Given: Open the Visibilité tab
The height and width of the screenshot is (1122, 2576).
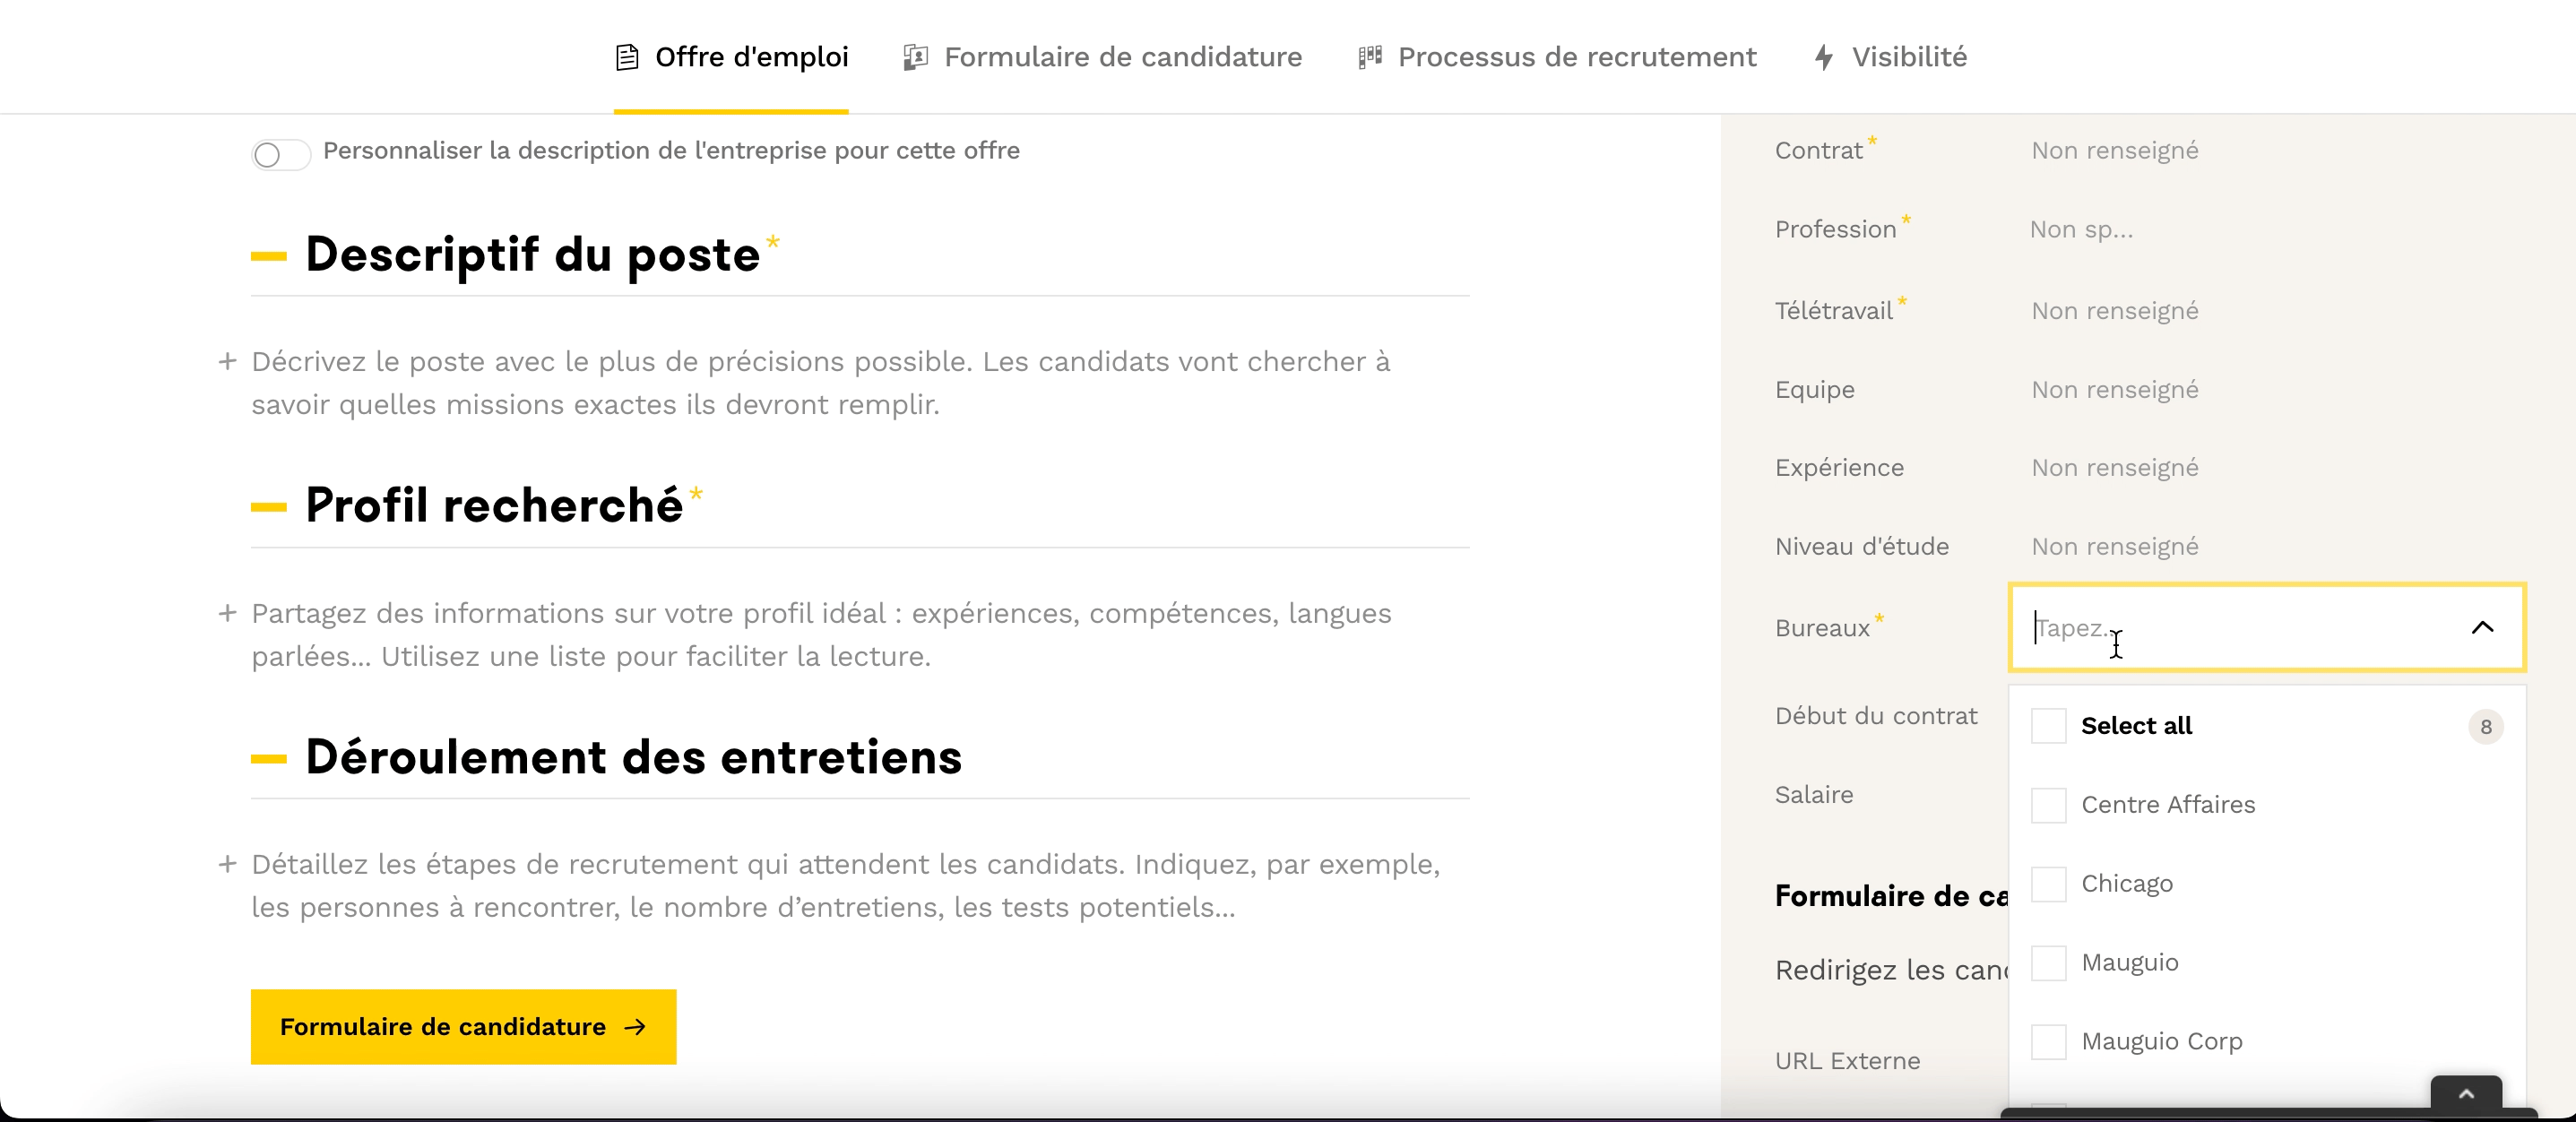Looking at the screenshot, I should pos(1908,57).
